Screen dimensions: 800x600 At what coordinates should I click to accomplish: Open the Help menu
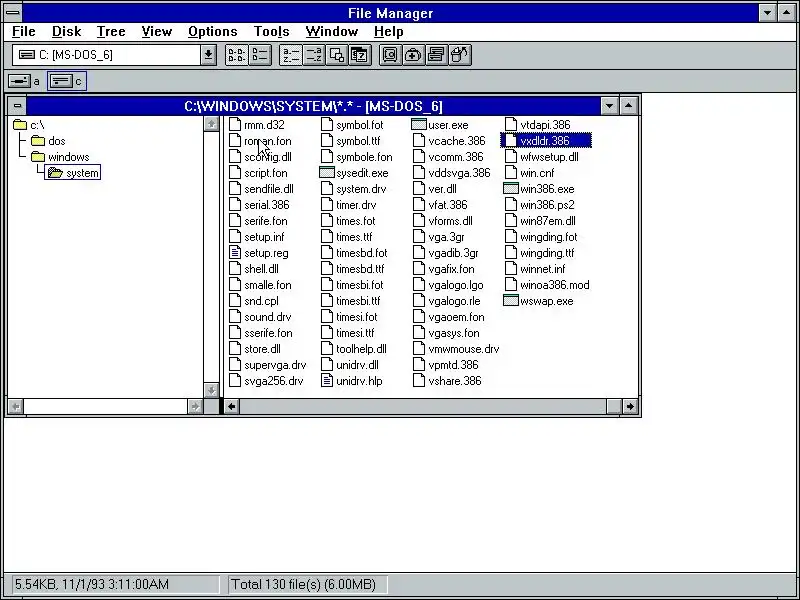coord(388,32)
